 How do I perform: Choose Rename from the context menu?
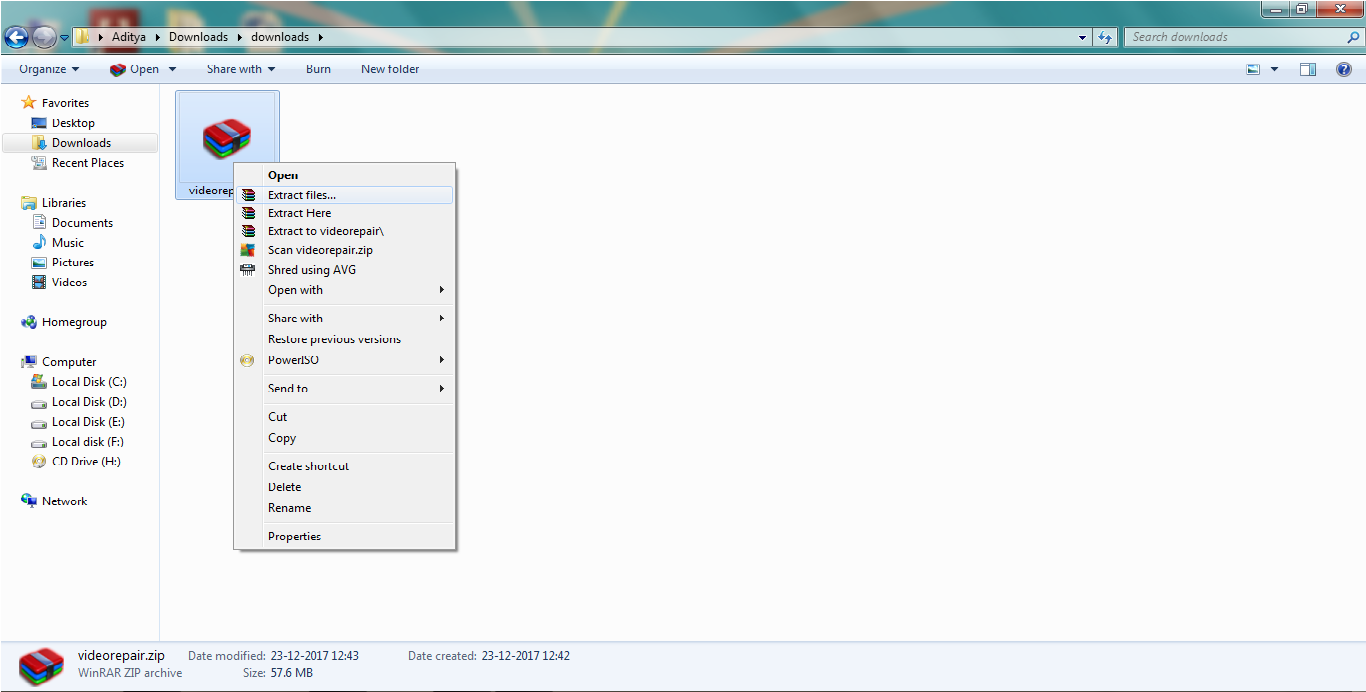coord(344,508)
